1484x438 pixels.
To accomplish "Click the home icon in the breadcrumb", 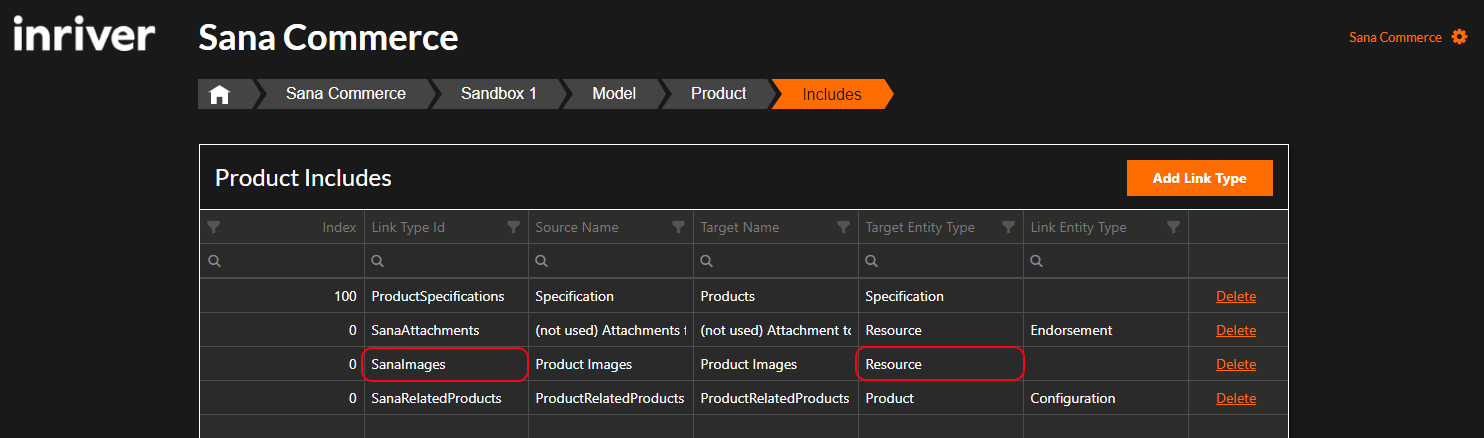I will click(219, 94).
